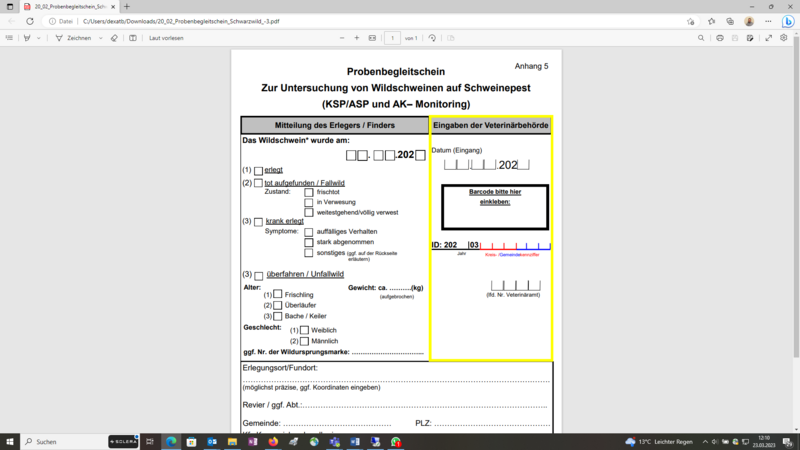Viewport: 800px width, 450px height.
Task: Zoom out with the minus icon
Action: pyautogui.click(x=342, y=38)
